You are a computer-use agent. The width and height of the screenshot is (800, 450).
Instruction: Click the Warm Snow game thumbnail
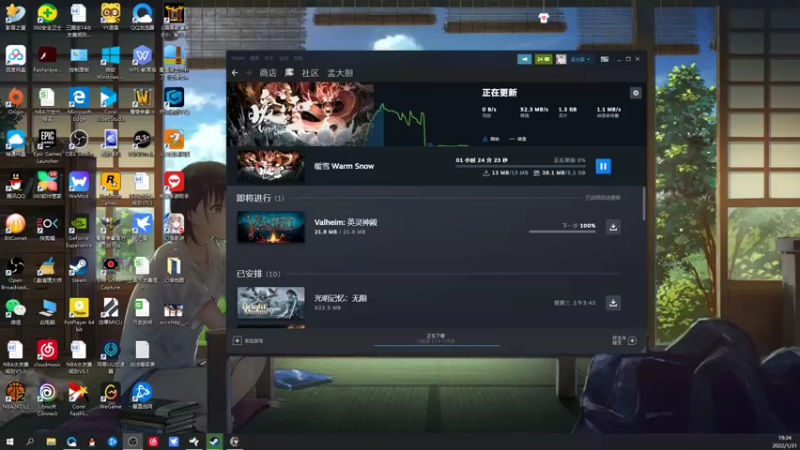pos(271,166)
